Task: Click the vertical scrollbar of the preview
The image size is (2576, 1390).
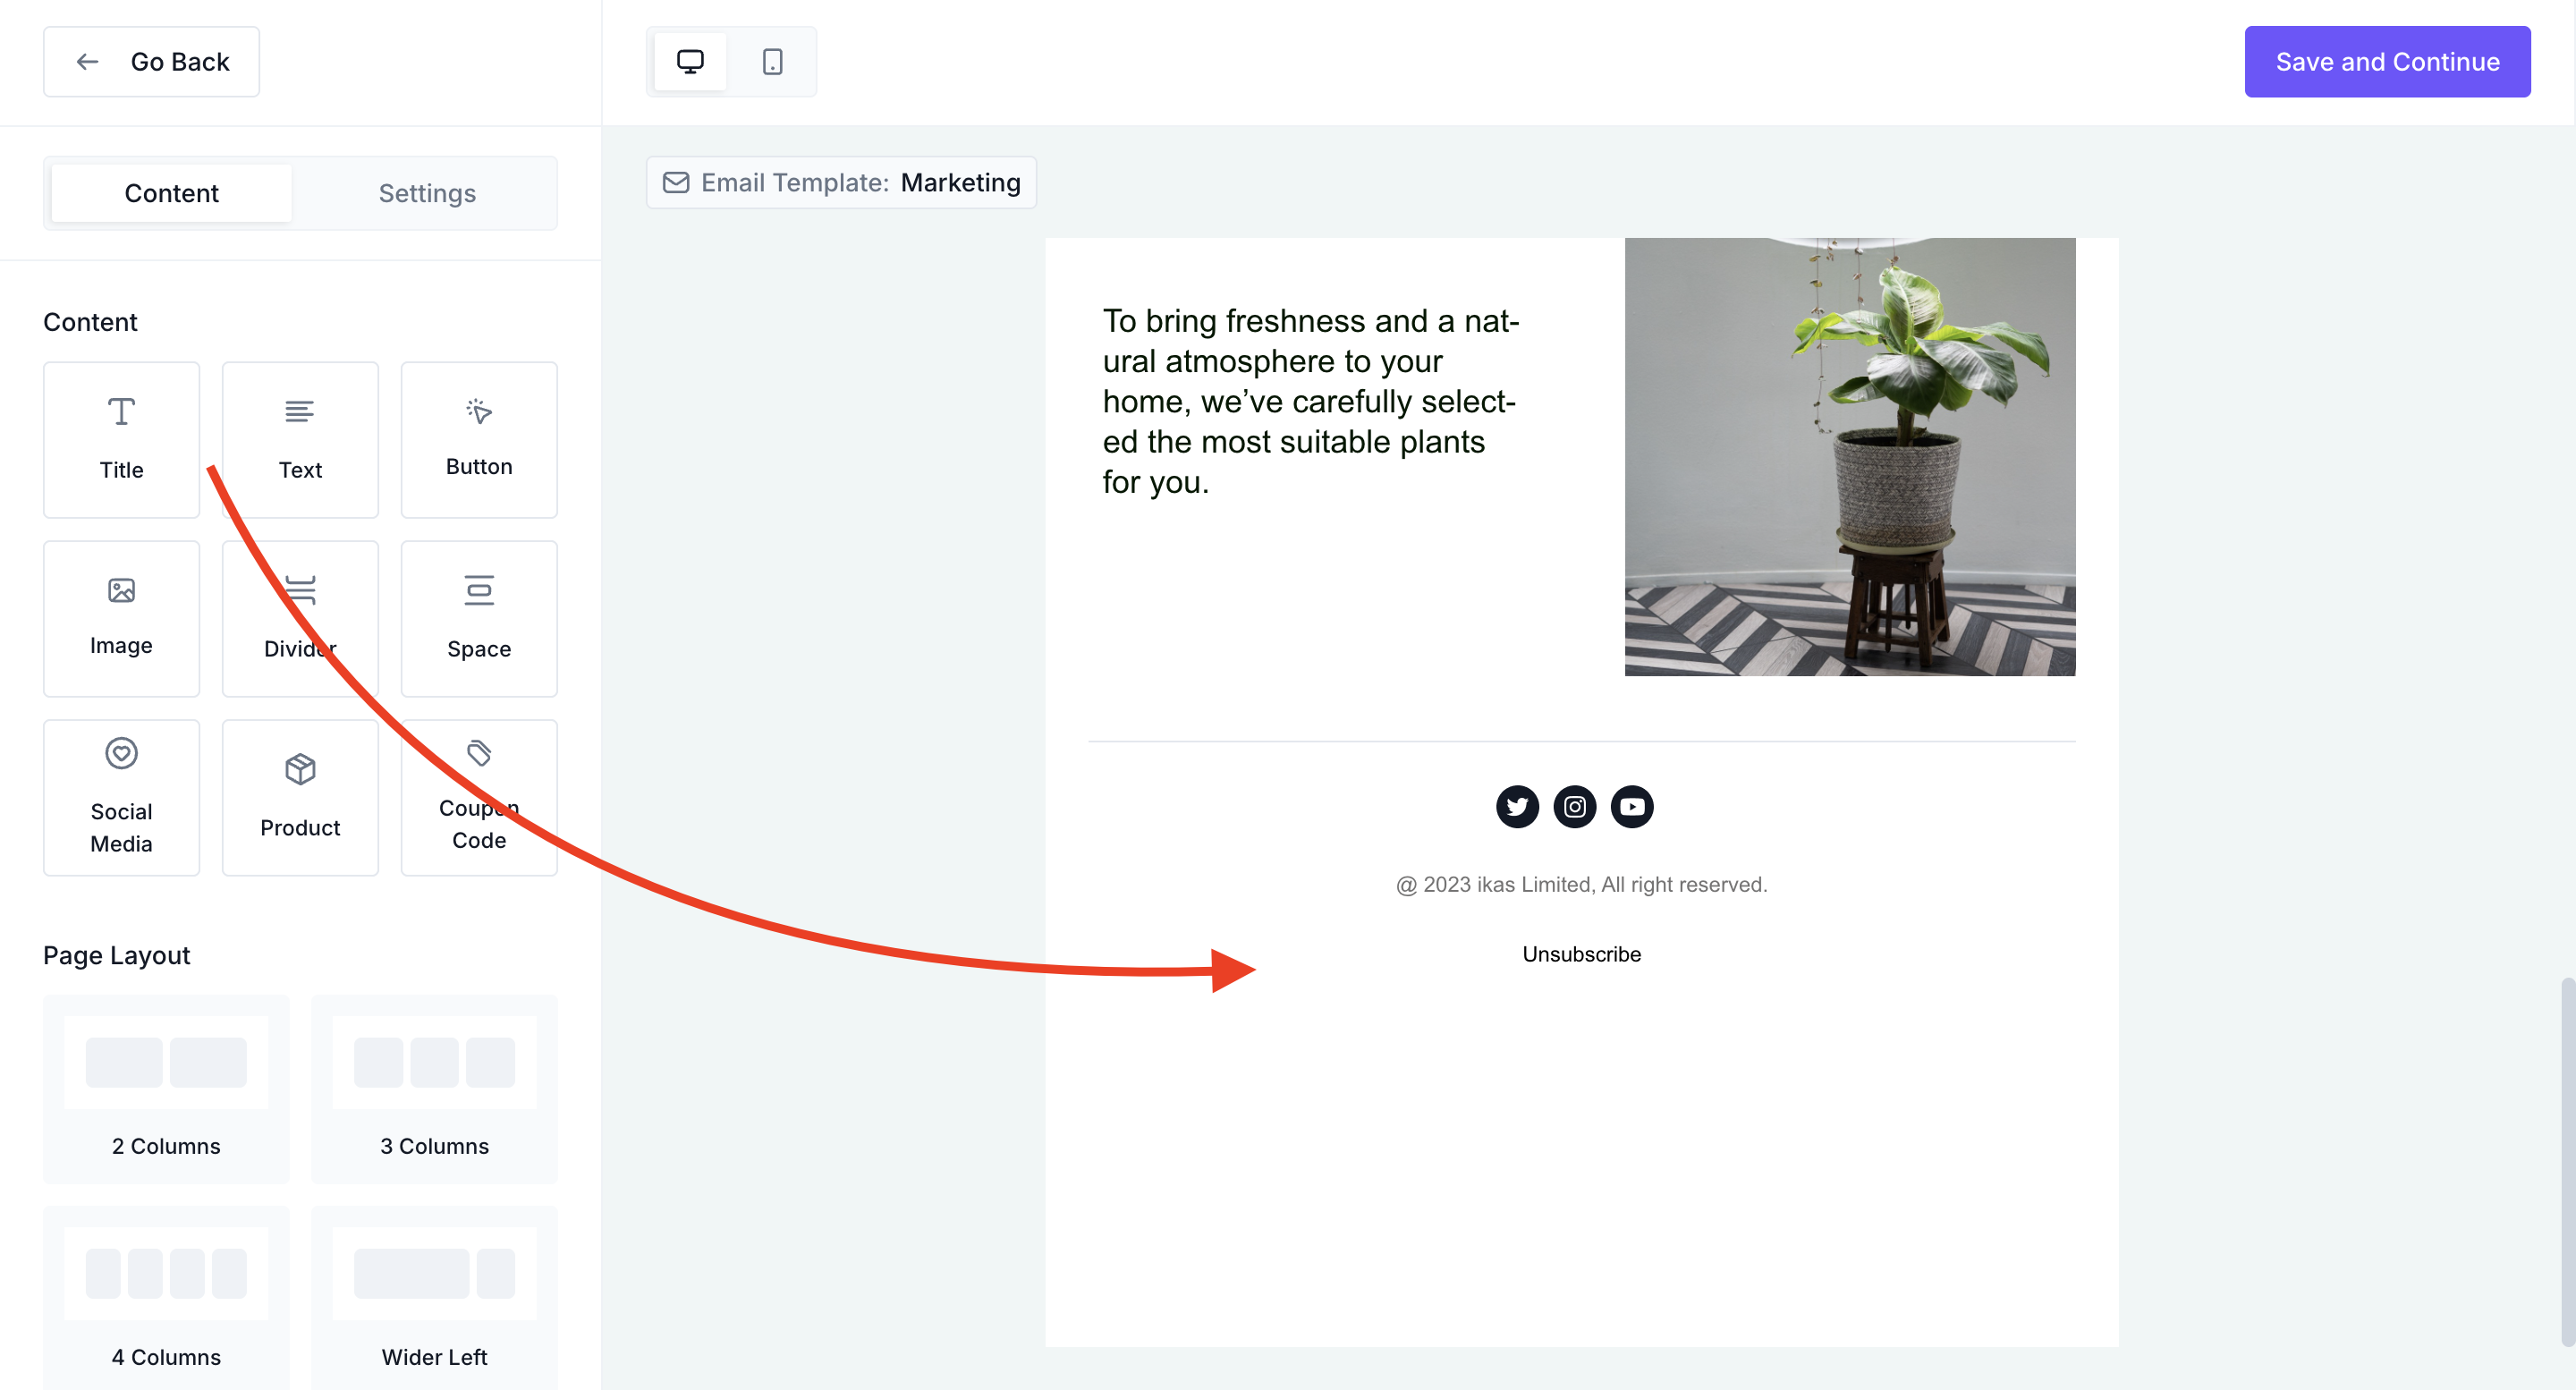Action: pyautogui.click(x=2567, y=1162)
